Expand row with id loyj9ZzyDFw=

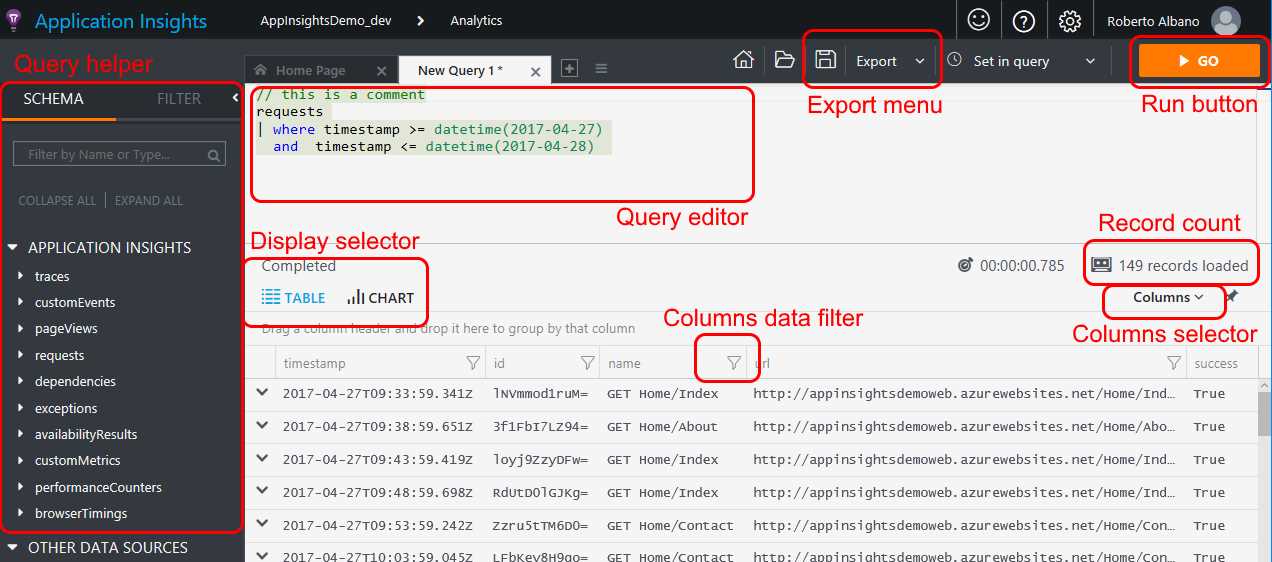click(262, 459)
